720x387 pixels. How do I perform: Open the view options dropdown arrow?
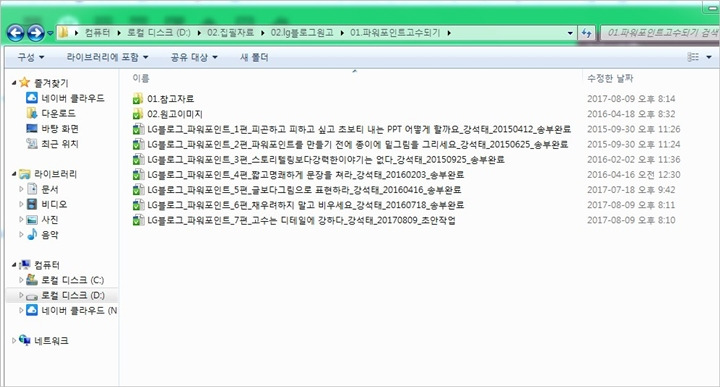click(709, 57)
